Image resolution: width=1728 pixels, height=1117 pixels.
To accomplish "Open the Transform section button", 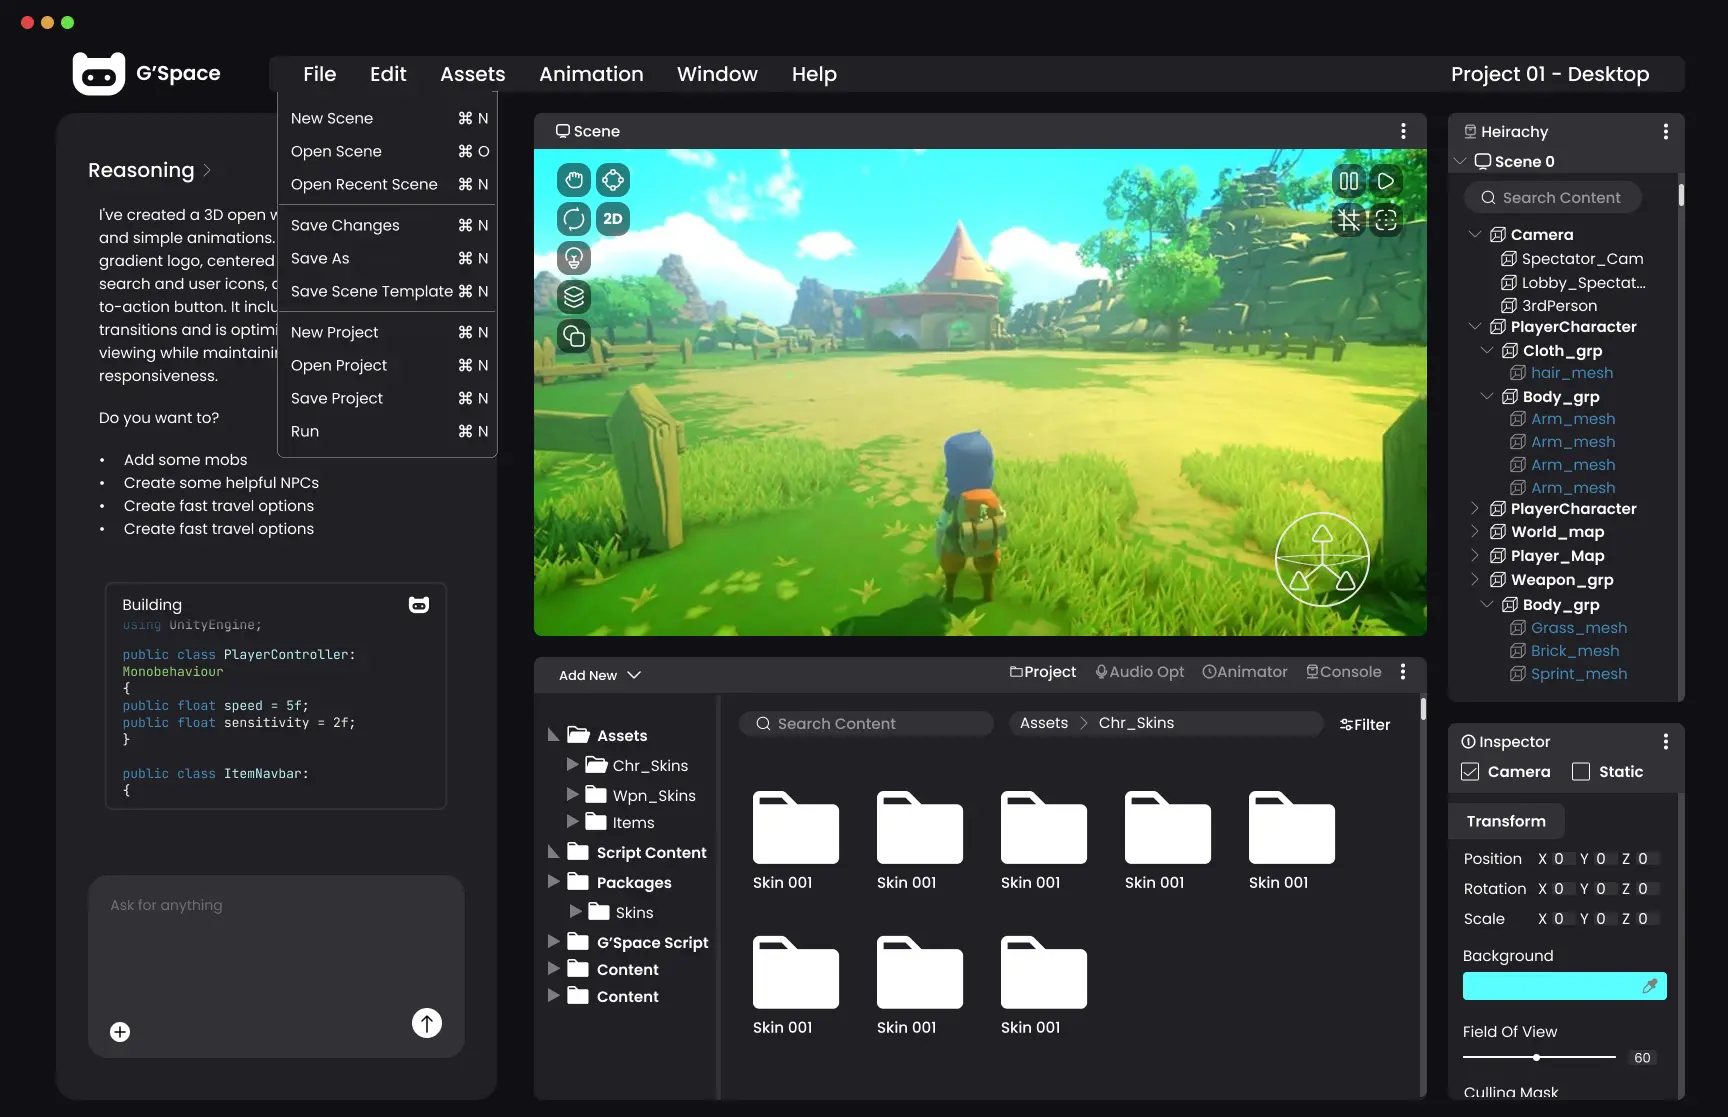I will [x=1506, y=821].
